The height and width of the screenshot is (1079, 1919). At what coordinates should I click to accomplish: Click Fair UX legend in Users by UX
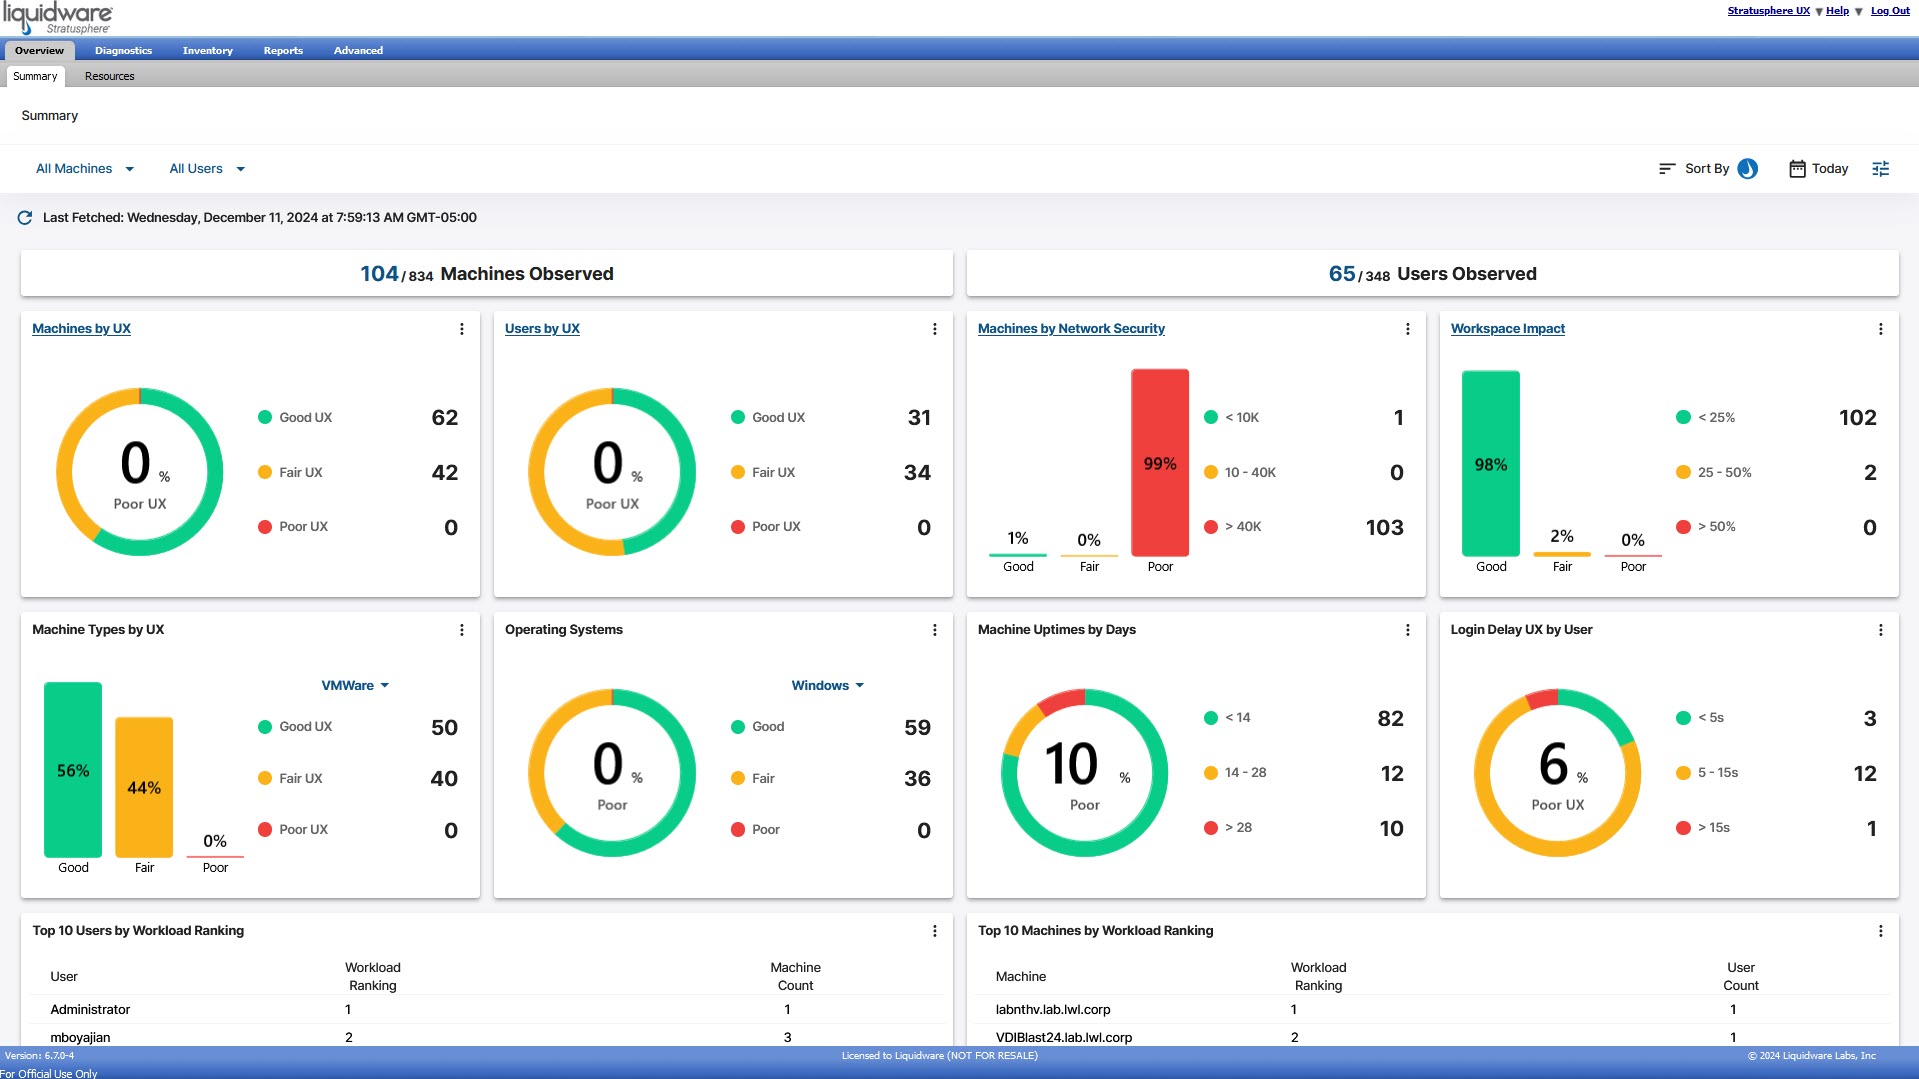763,473
